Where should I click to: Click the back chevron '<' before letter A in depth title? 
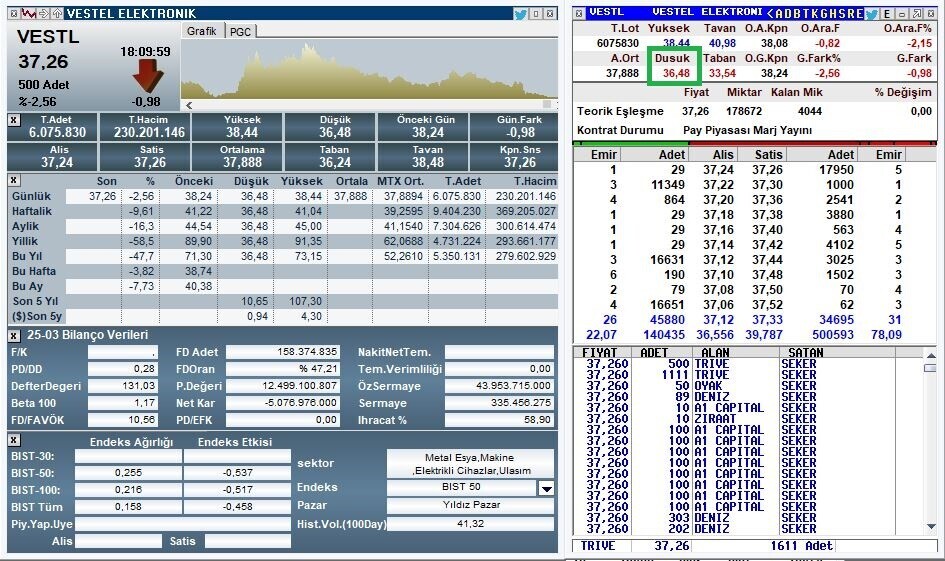coord(770,13)
